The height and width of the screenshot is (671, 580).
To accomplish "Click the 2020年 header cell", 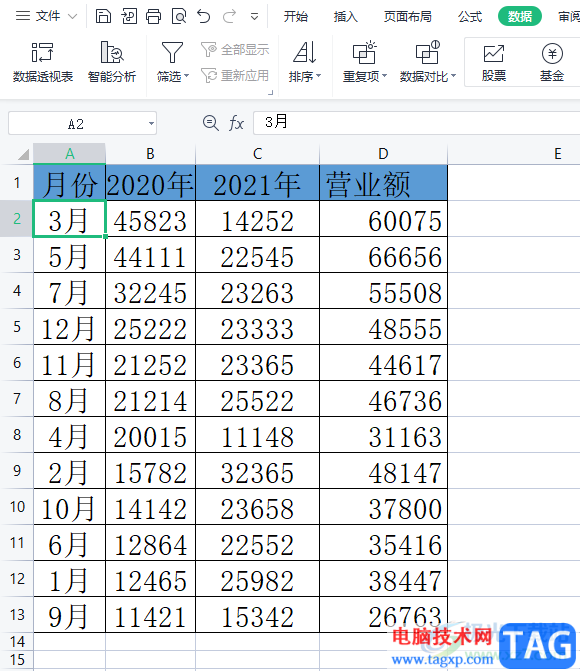I will (x=150, y=183).
